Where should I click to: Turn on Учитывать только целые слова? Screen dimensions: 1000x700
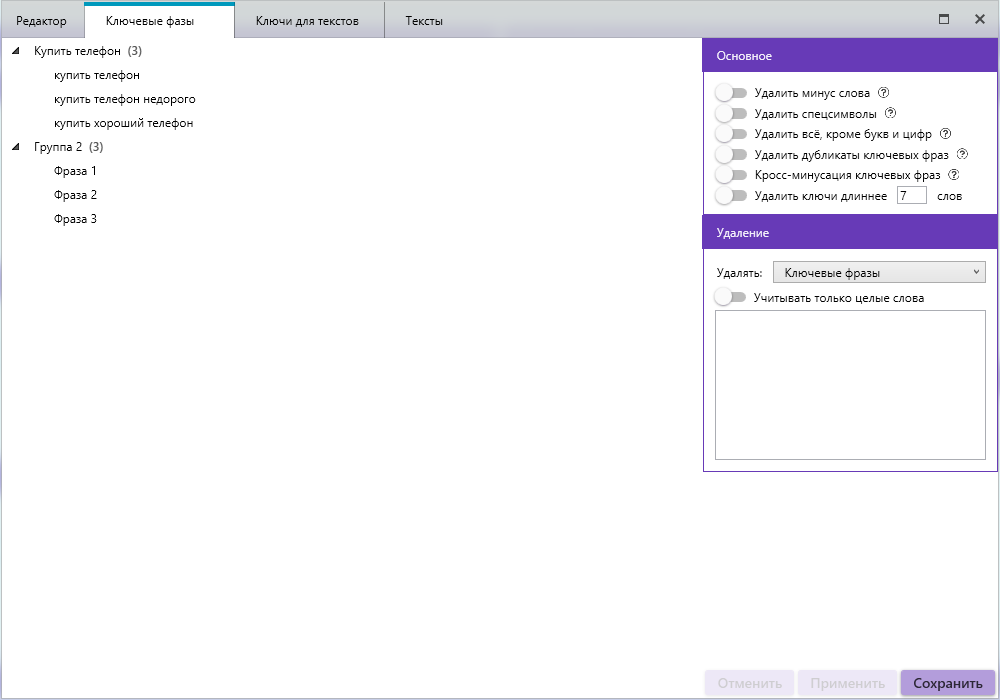[x=731, y=297]
